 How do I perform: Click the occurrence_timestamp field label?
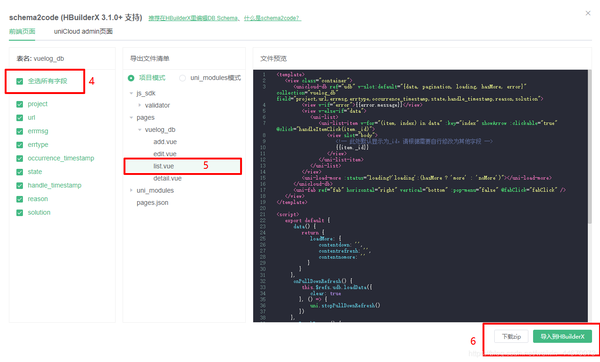click(61, 158)
